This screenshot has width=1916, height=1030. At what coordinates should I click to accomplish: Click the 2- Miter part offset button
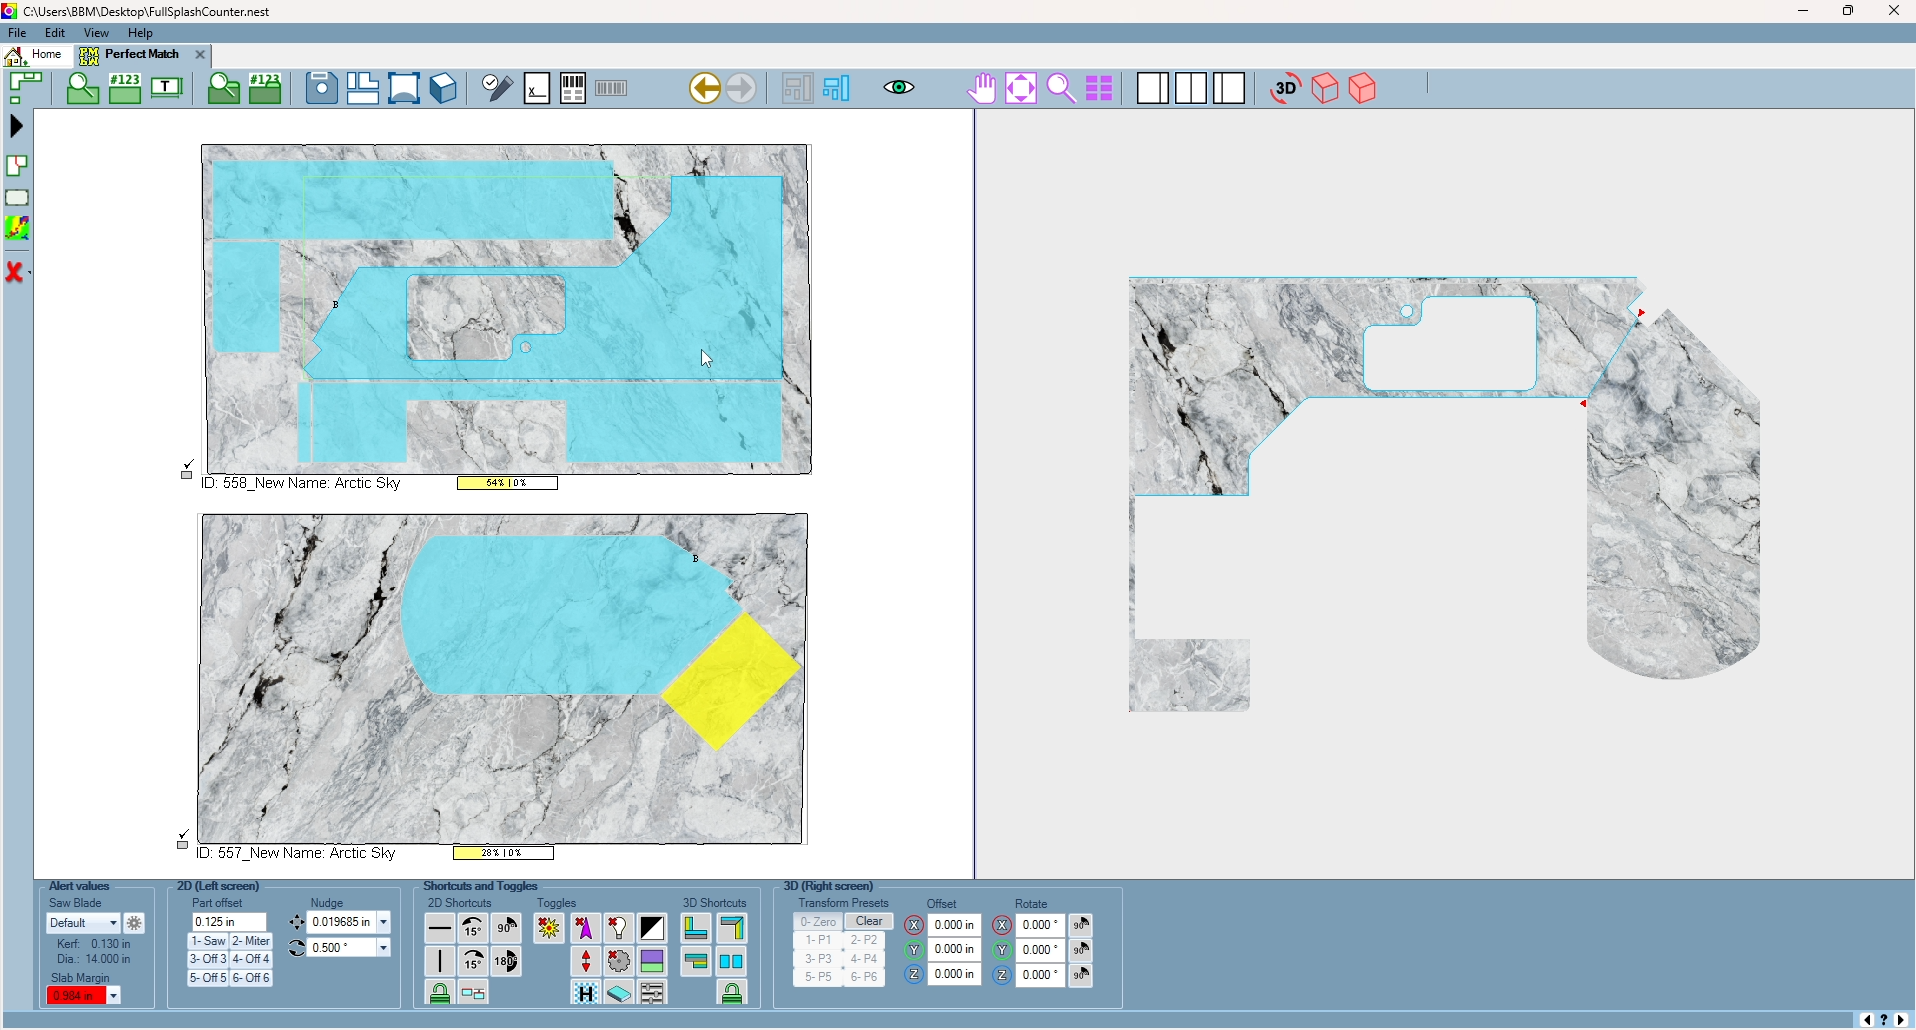(x=251, y=942)
